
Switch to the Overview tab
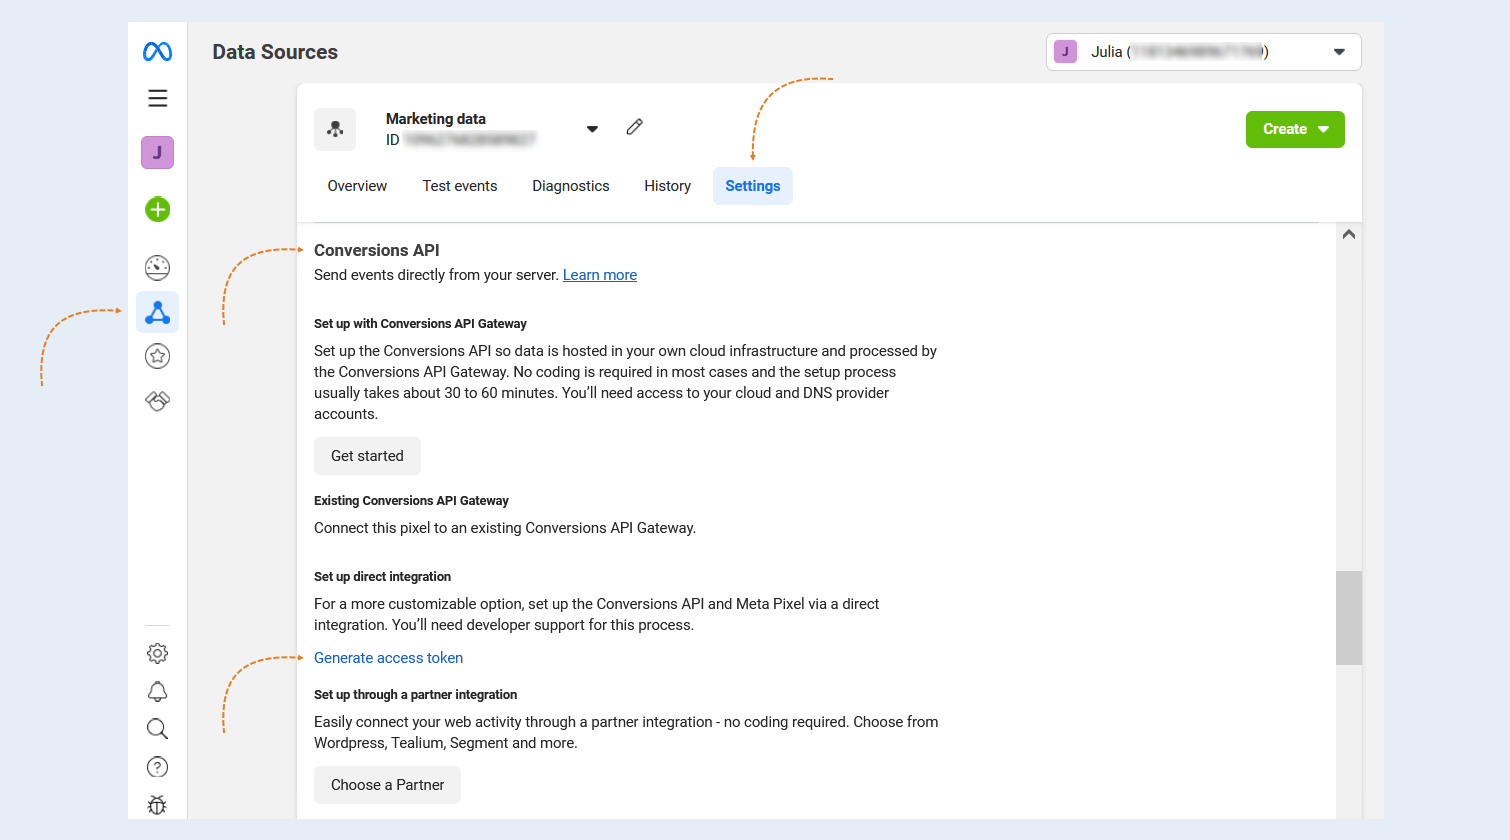(x=357, y=186)
